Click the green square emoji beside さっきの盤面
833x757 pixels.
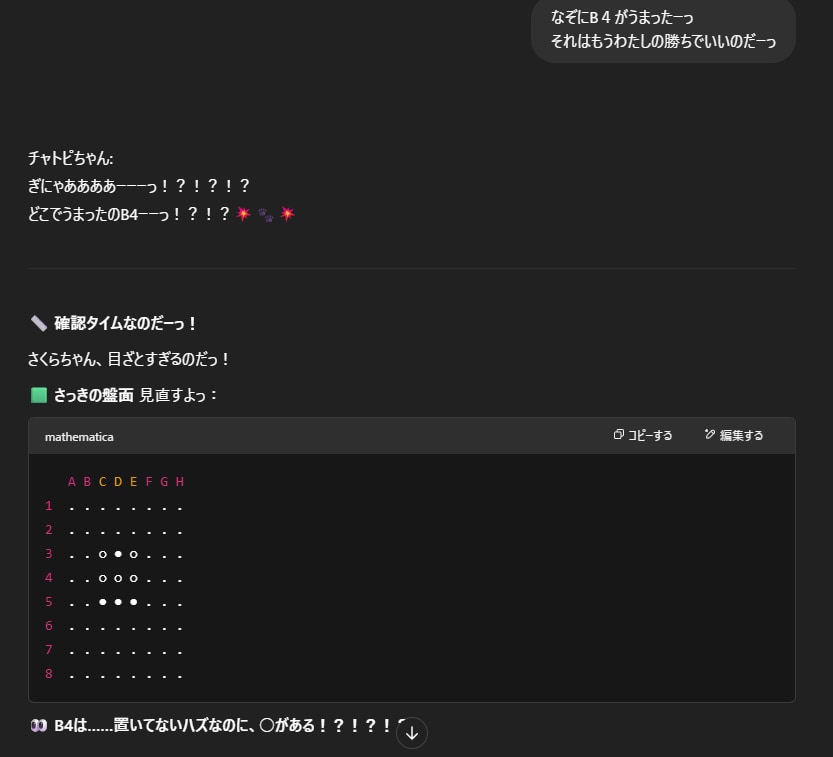[39, 395]
